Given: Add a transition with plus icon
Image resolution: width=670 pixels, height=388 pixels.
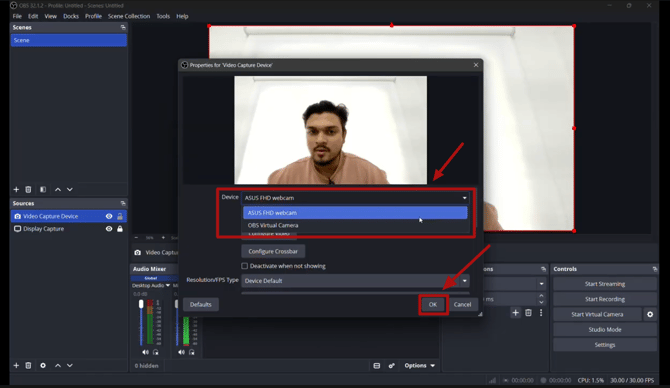Looking at the screenshot, I should (x=515, y=313).
